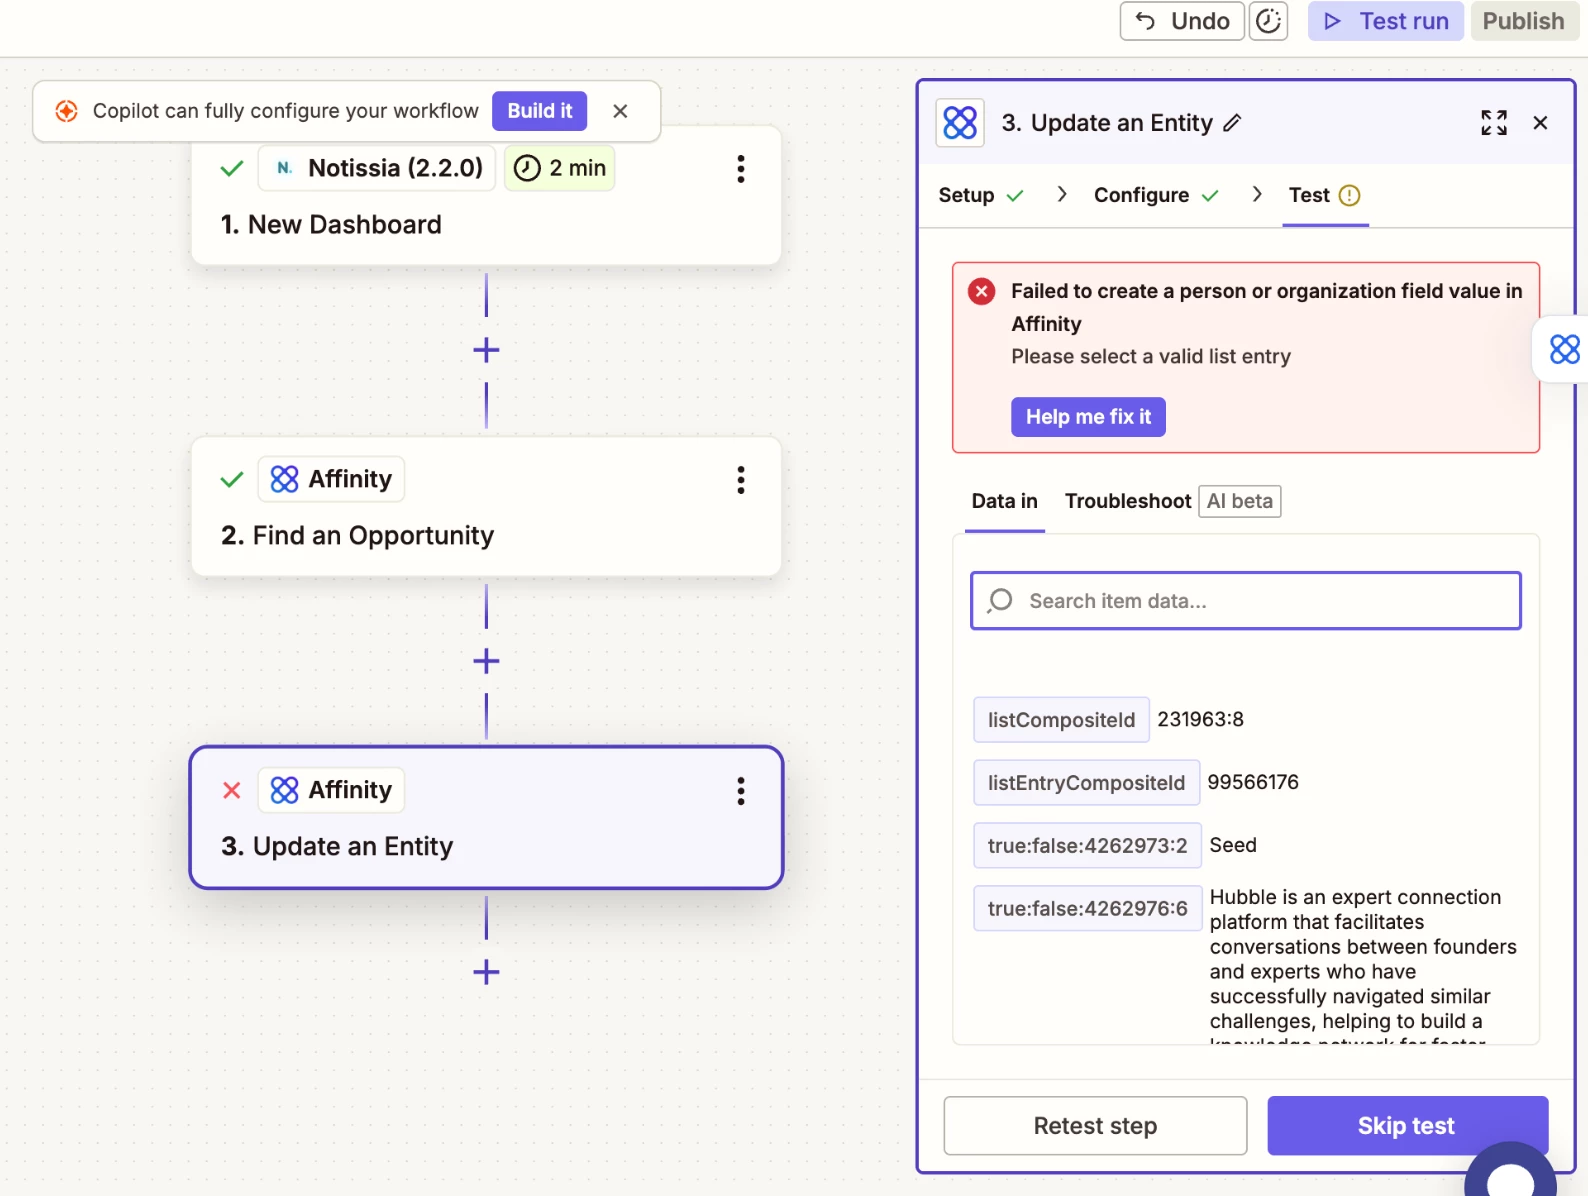Click red error X on step 3
The image size is (1588, 1196).
point(232,790)
